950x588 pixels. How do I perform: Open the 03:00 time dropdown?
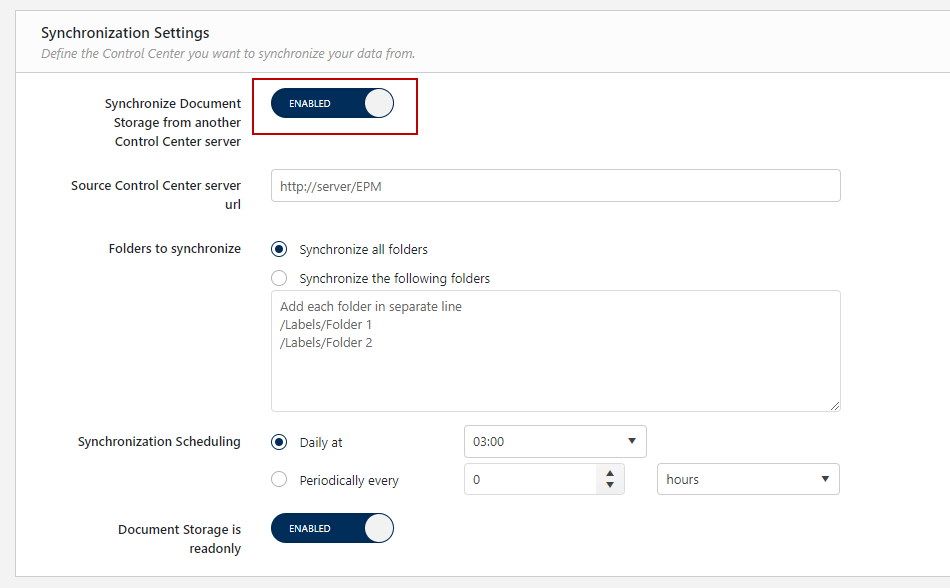coord(555,441)
